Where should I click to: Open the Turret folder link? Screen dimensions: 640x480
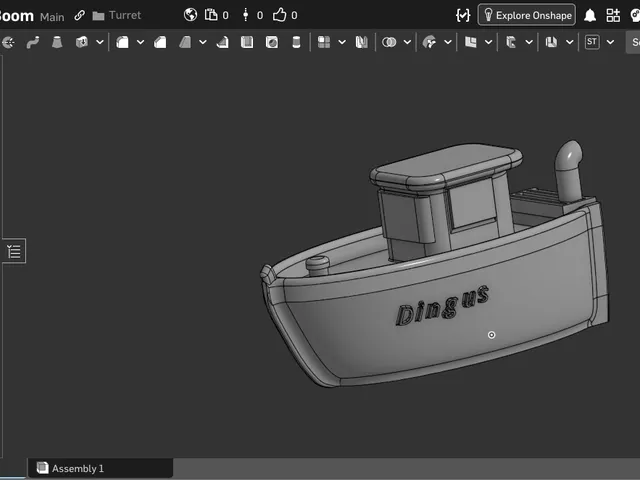(x=117, y=16)
